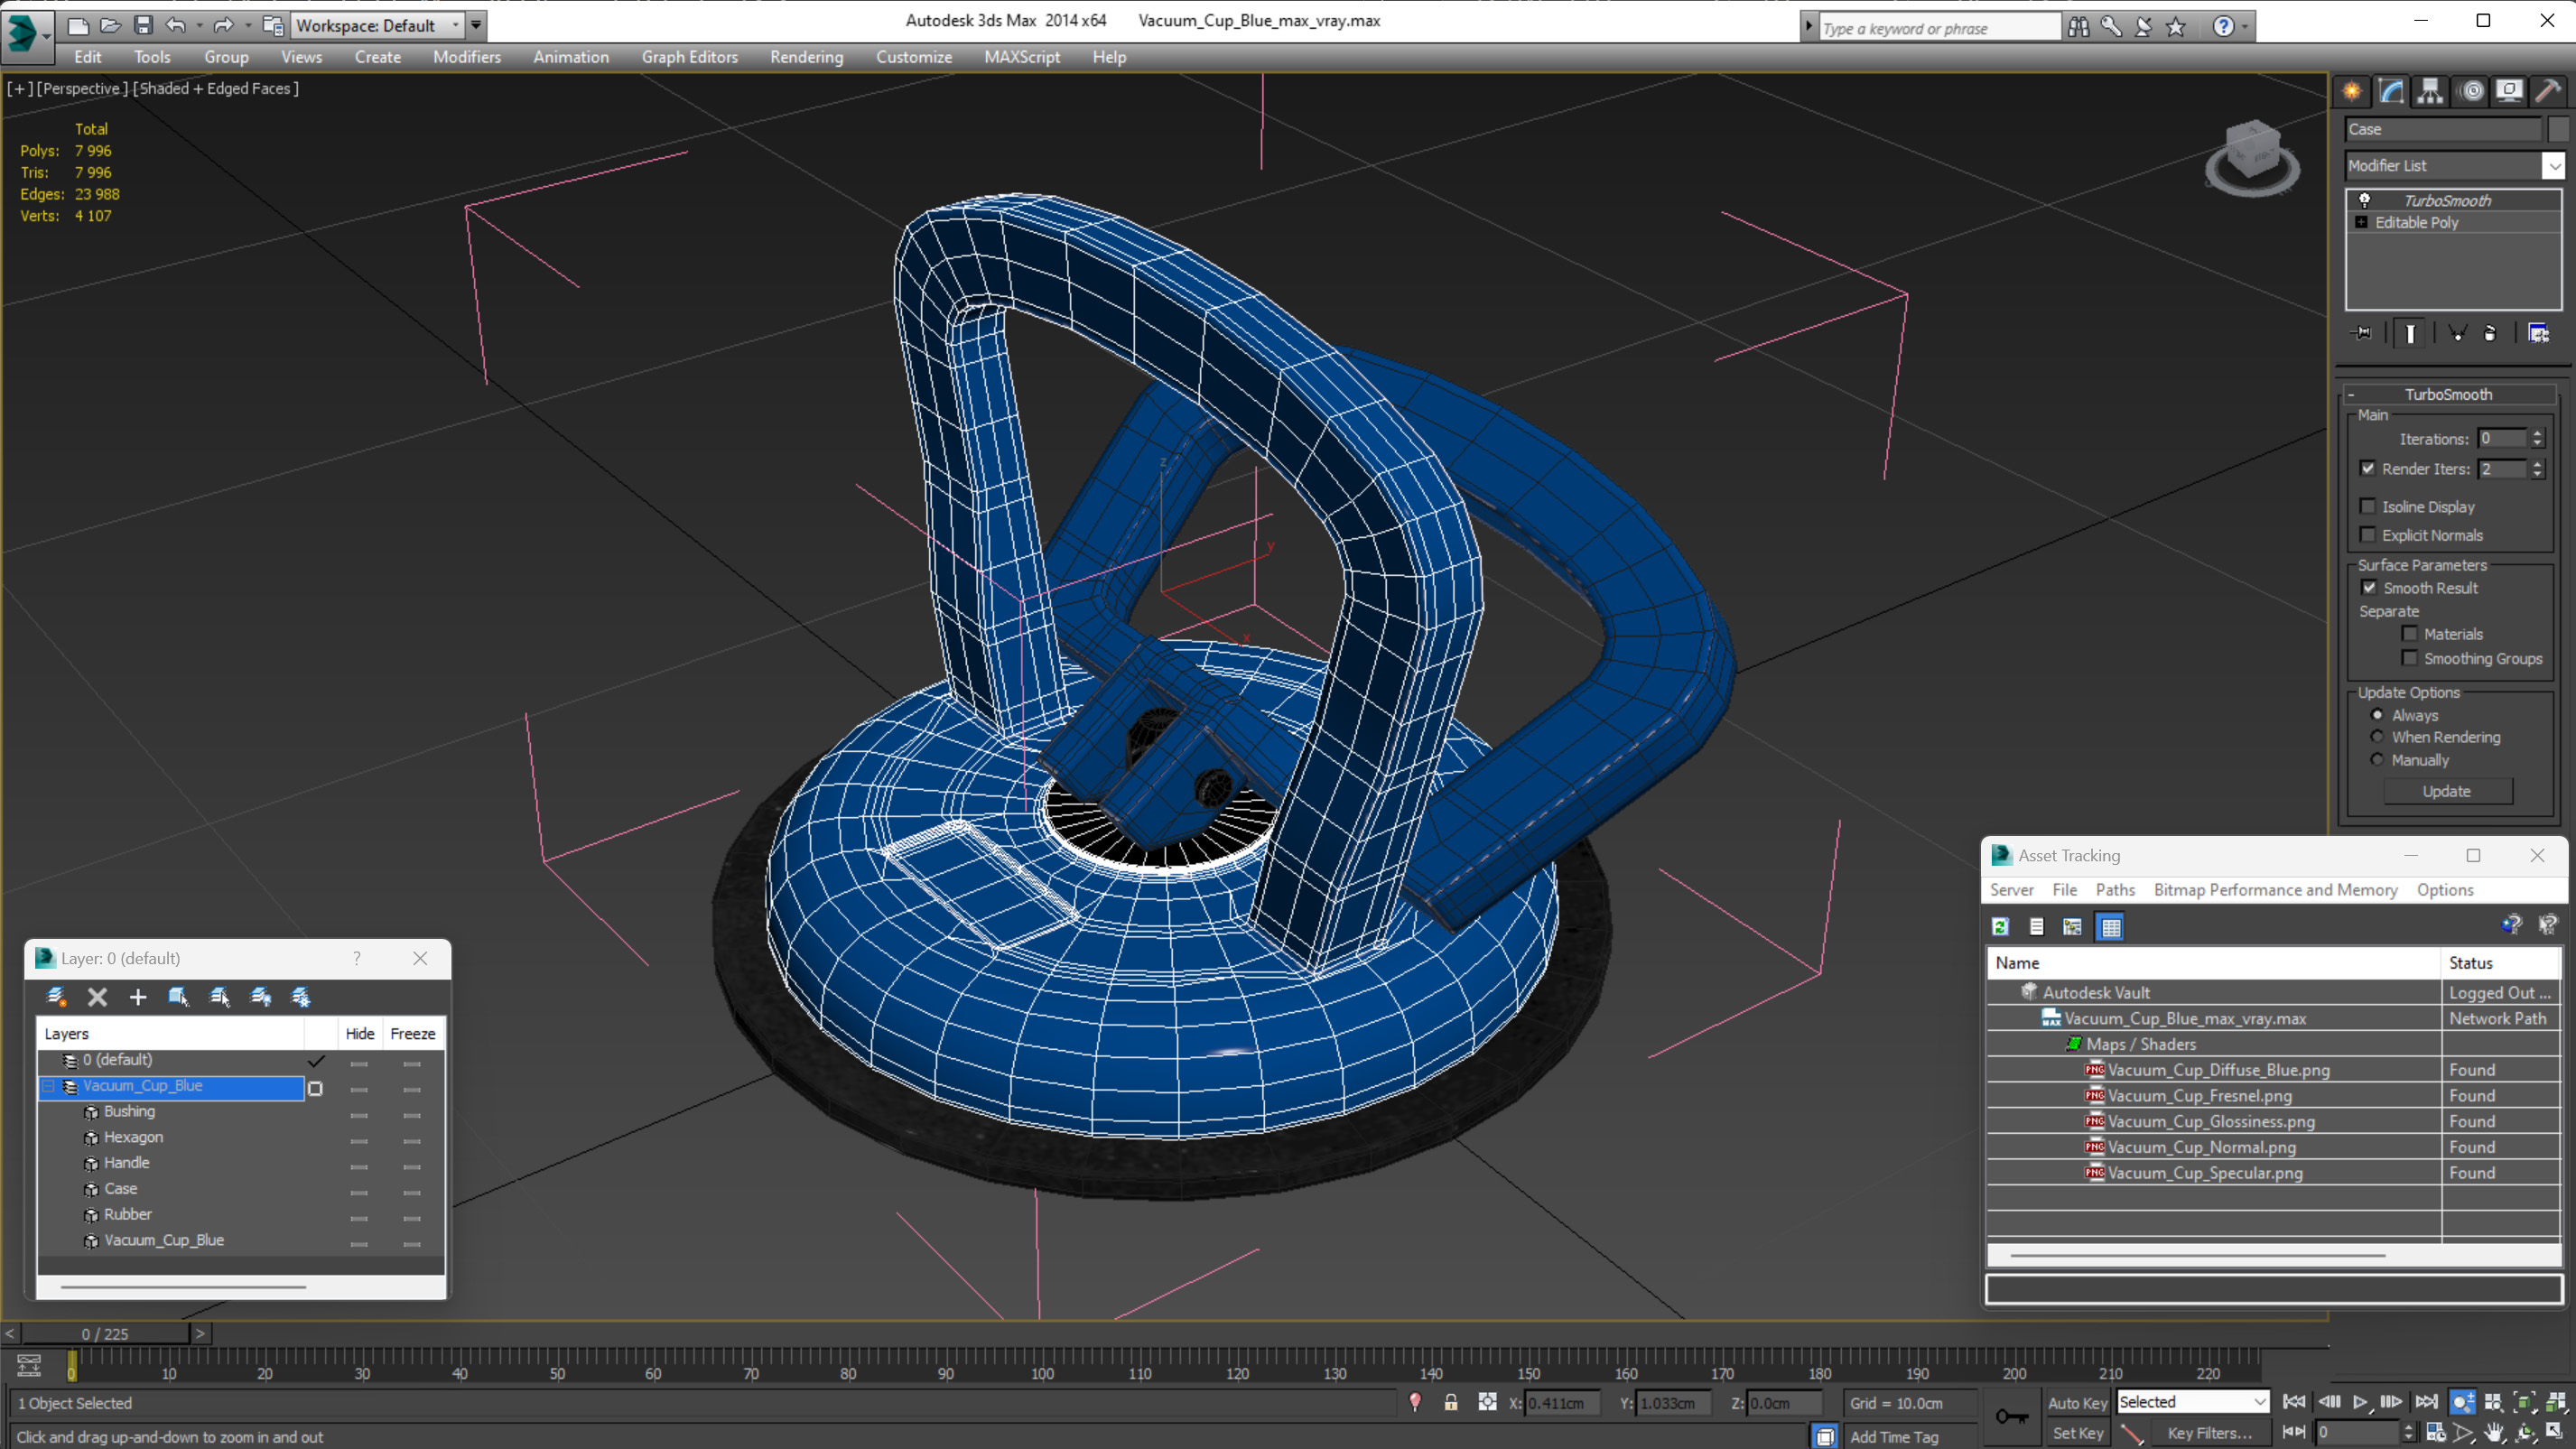The width and height of the screenshot is (2576, 1449).
Task: Click Table View icon in Asset Tracking
Action: pyautogui.click(x=2111, y=926)
